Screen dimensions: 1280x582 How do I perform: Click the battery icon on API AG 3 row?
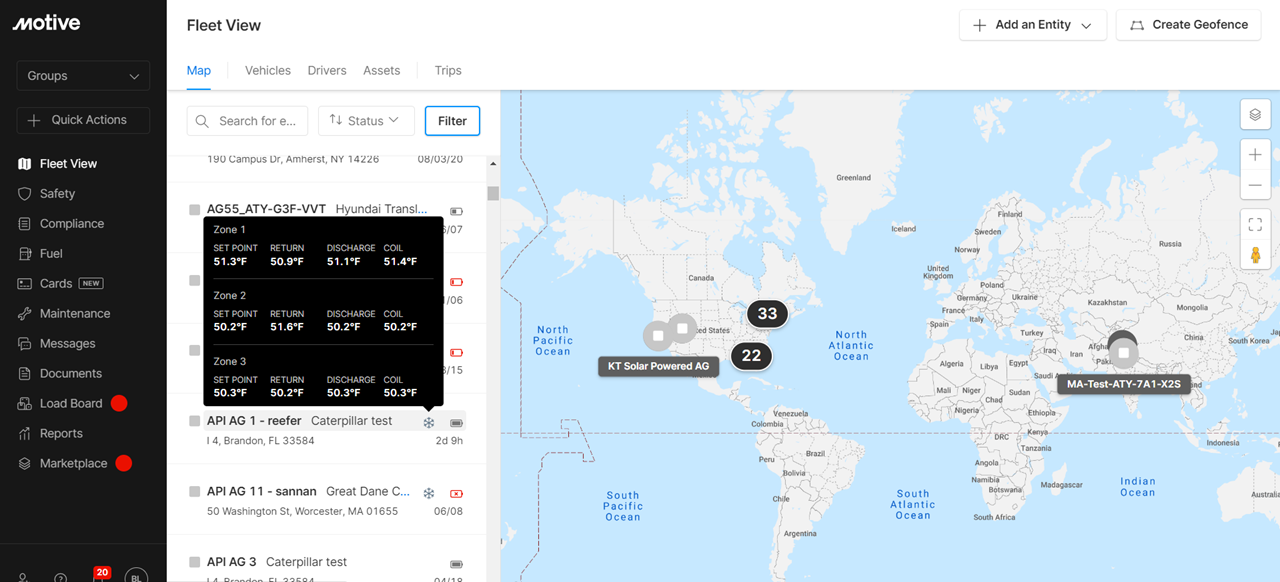point(457,564)
